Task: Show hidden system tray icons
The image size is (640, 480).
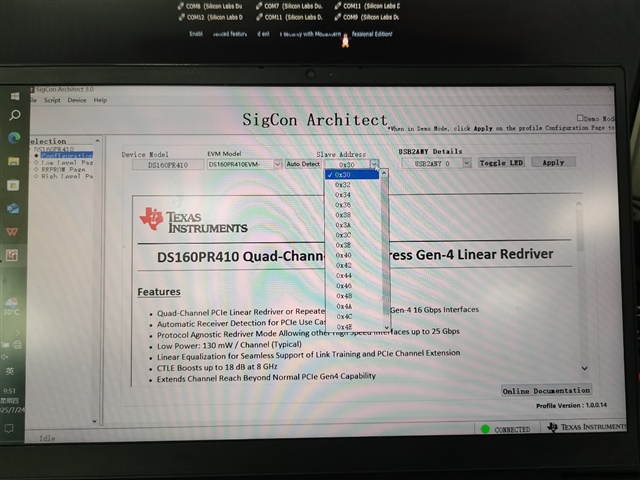Action: [17, 333]
